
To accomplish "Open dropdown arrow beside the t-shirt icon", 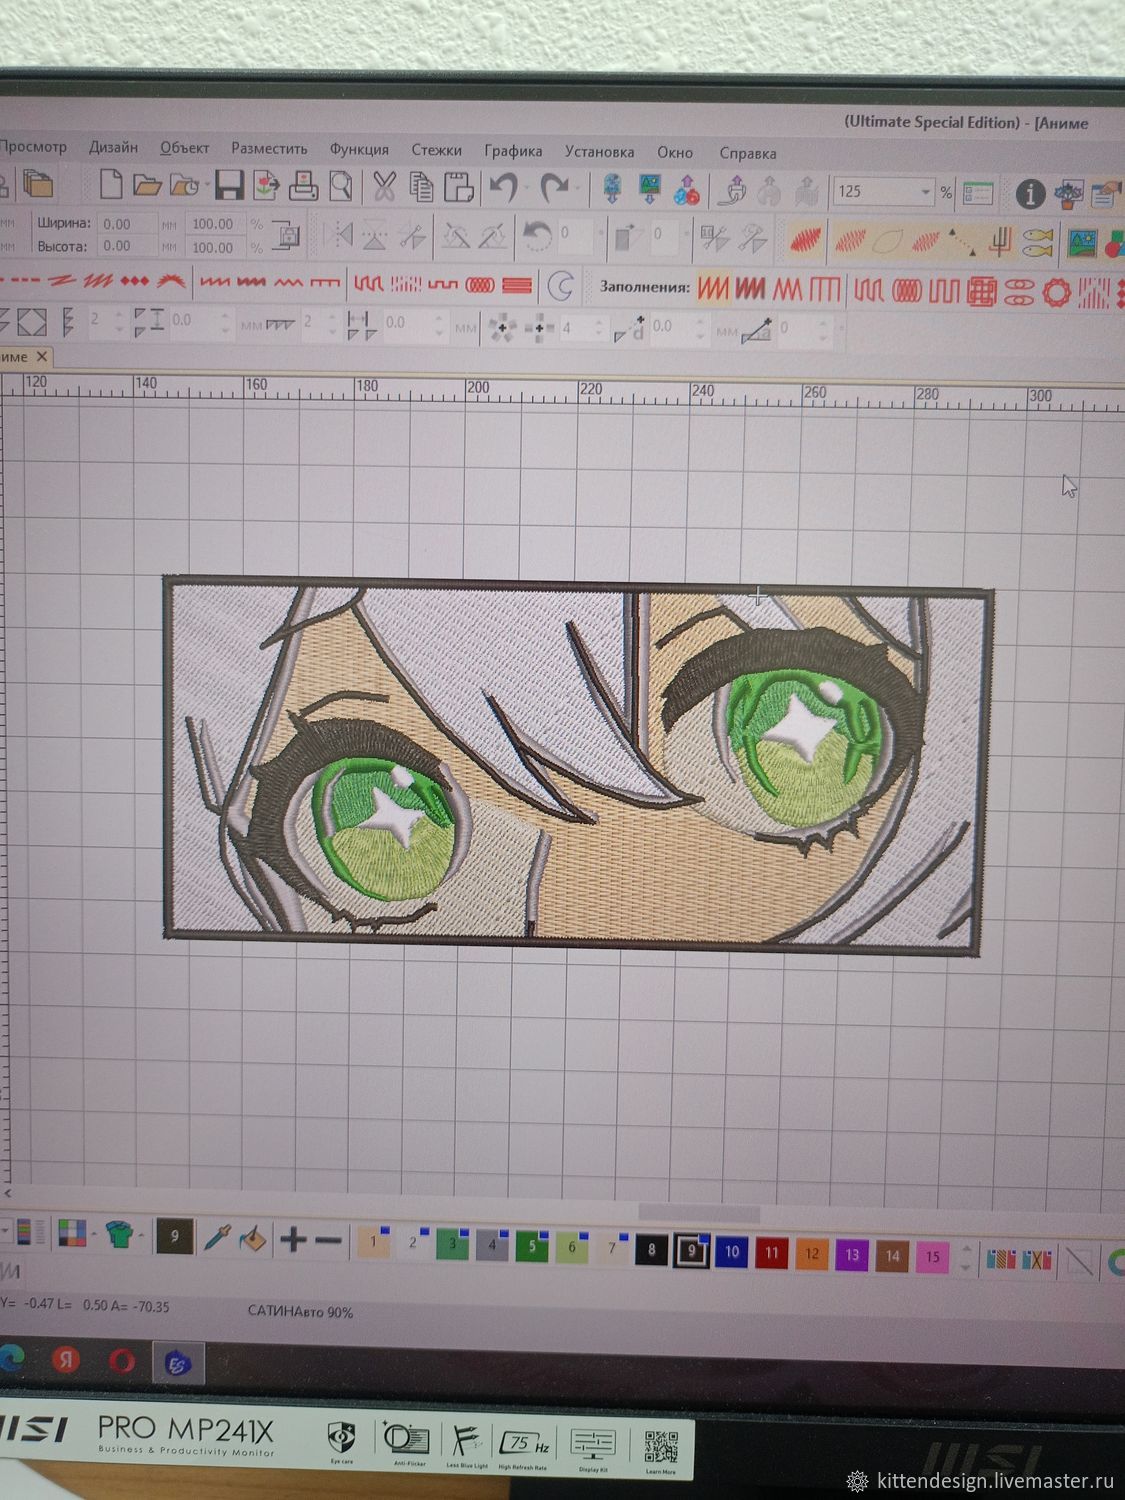I will 140,1235.
